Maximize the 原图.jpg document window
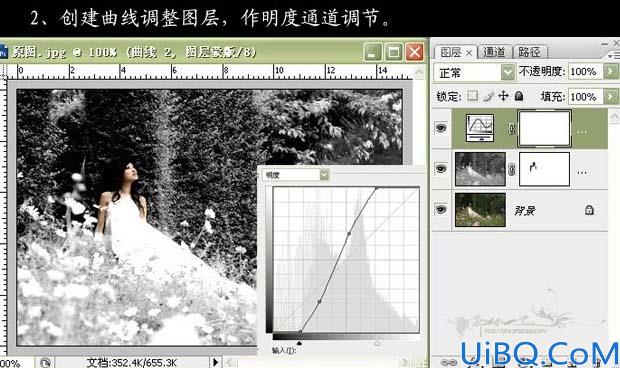Screen dimensions: 620x368 click(x=393, y=52)
